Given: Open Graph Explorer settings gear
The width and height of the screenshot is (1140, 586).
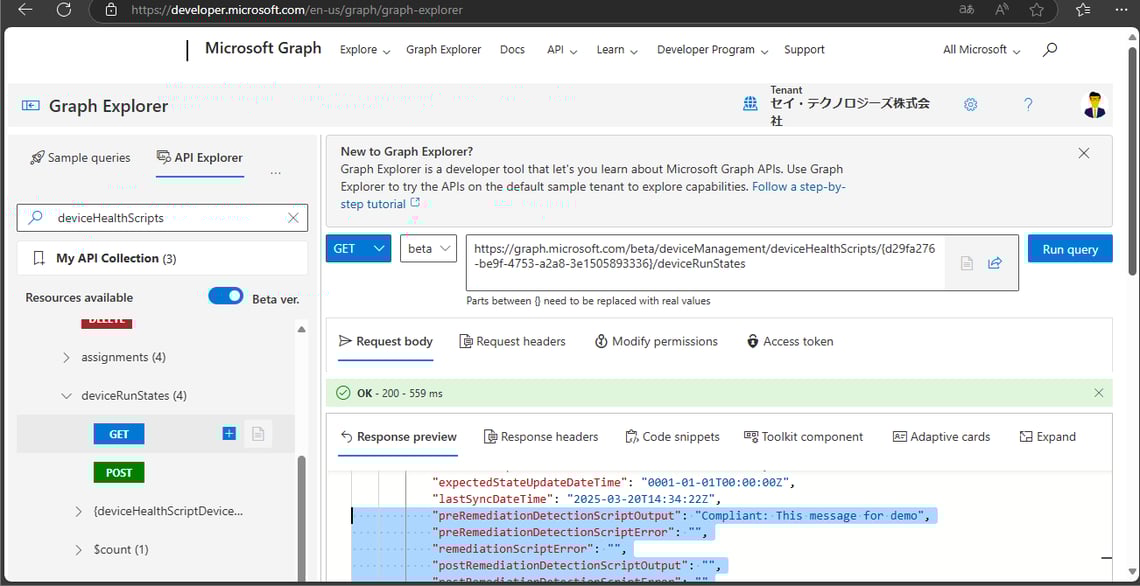Looking at the screenshot, I should click(x=970, y=104).
